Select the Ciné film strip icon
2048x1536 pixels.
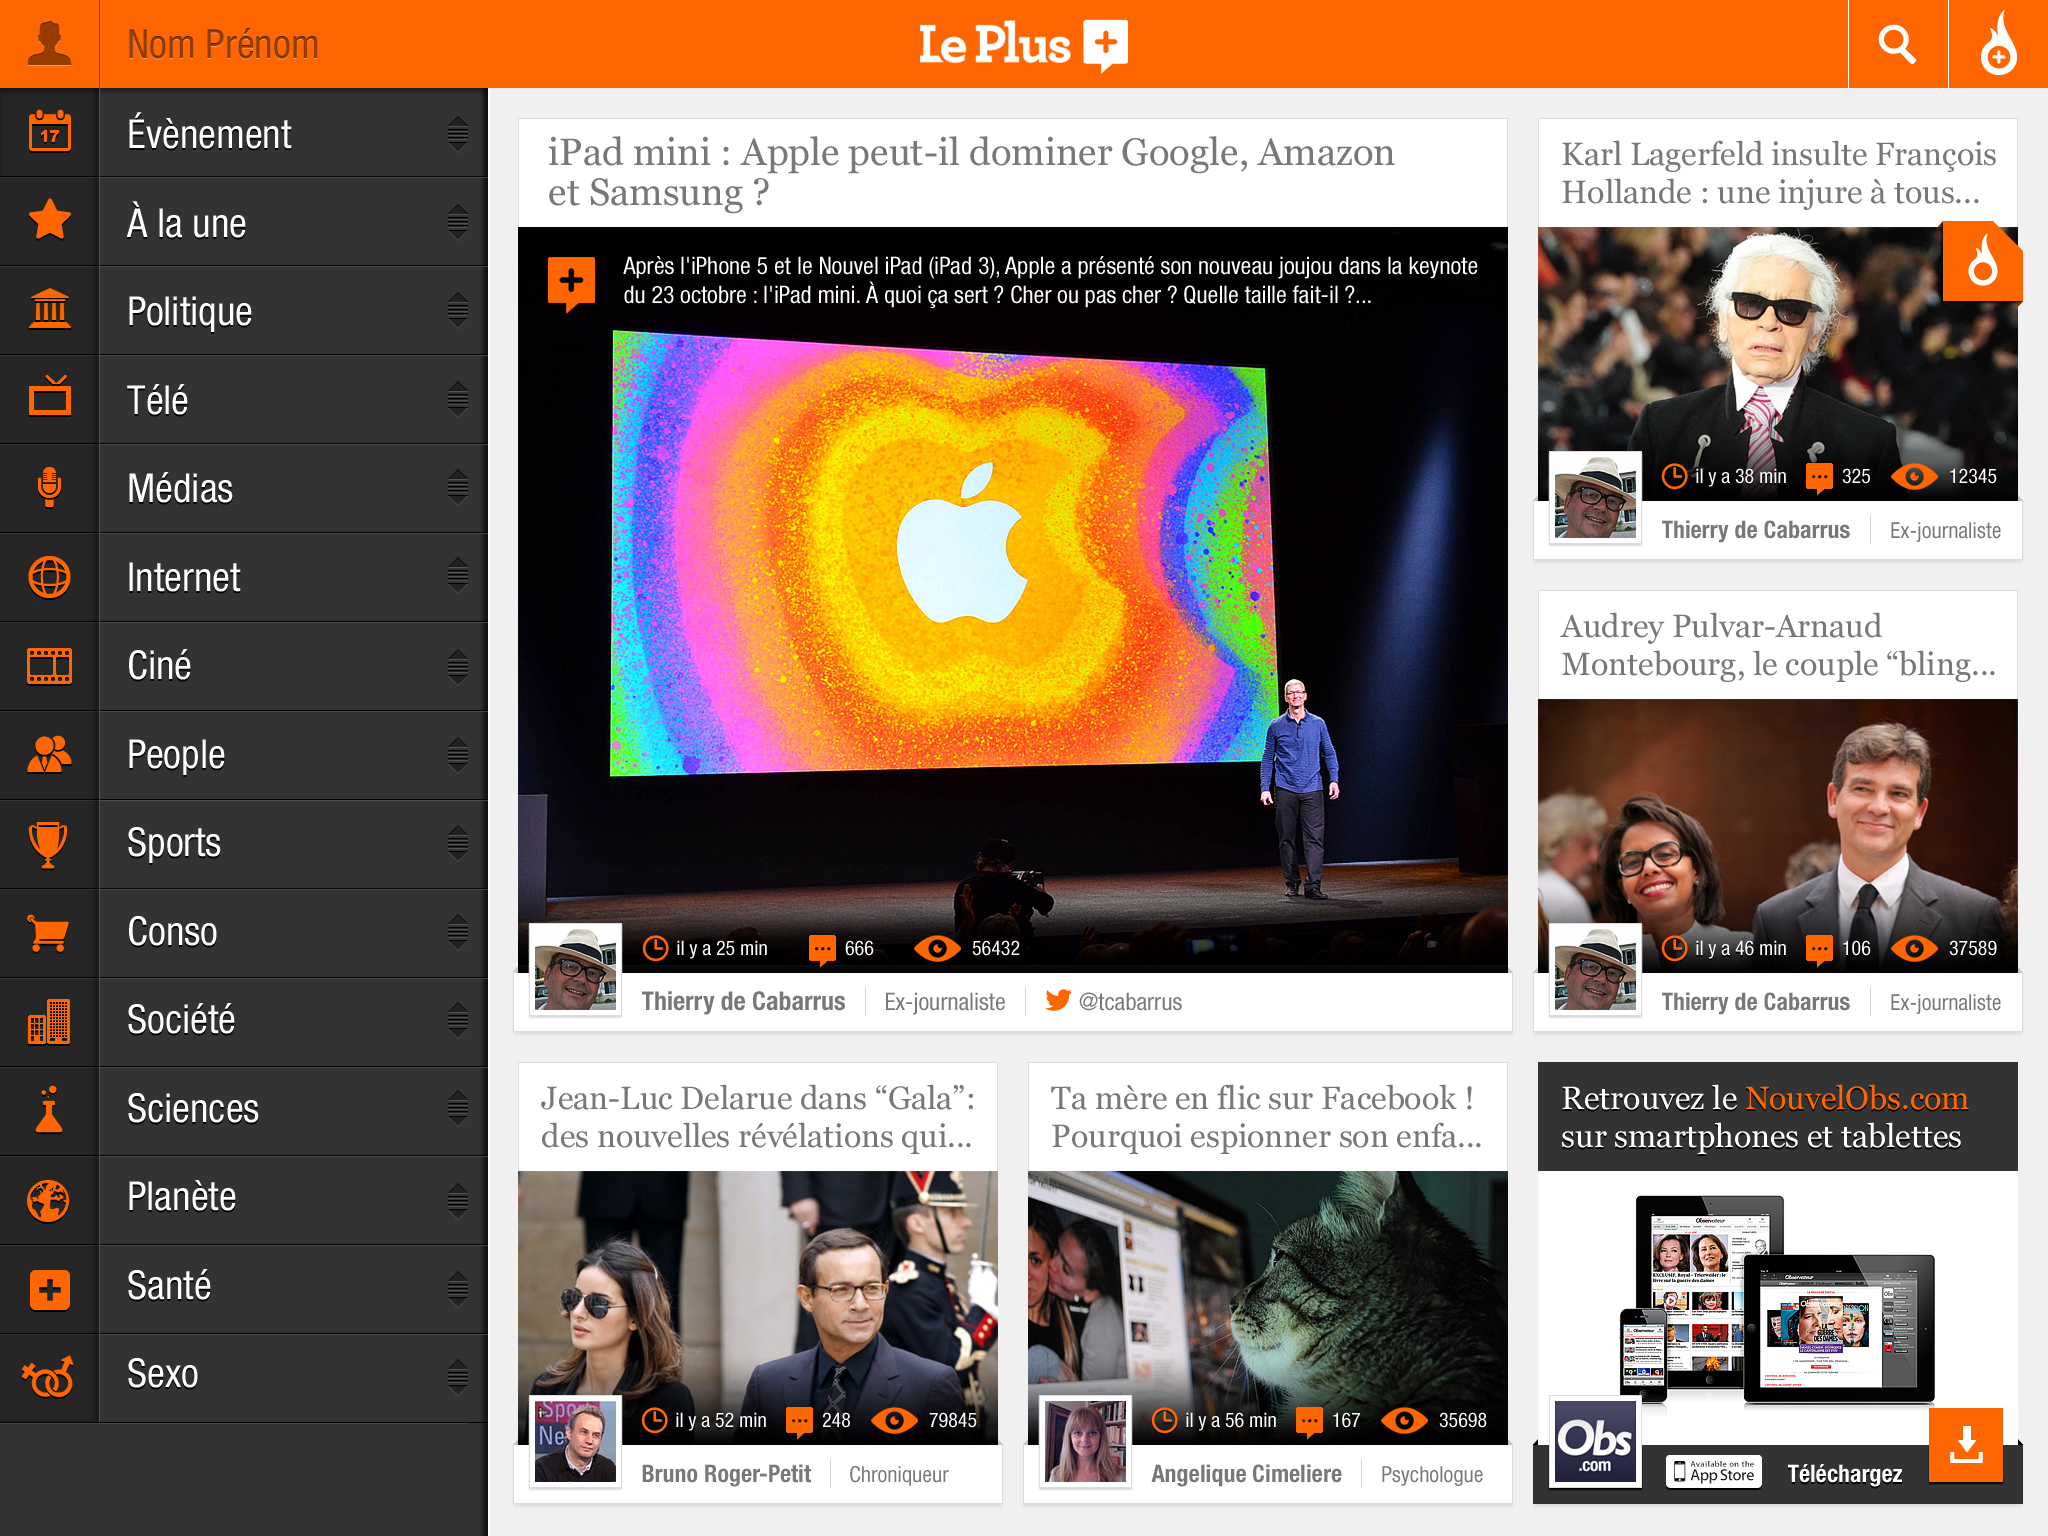(49, 665)
